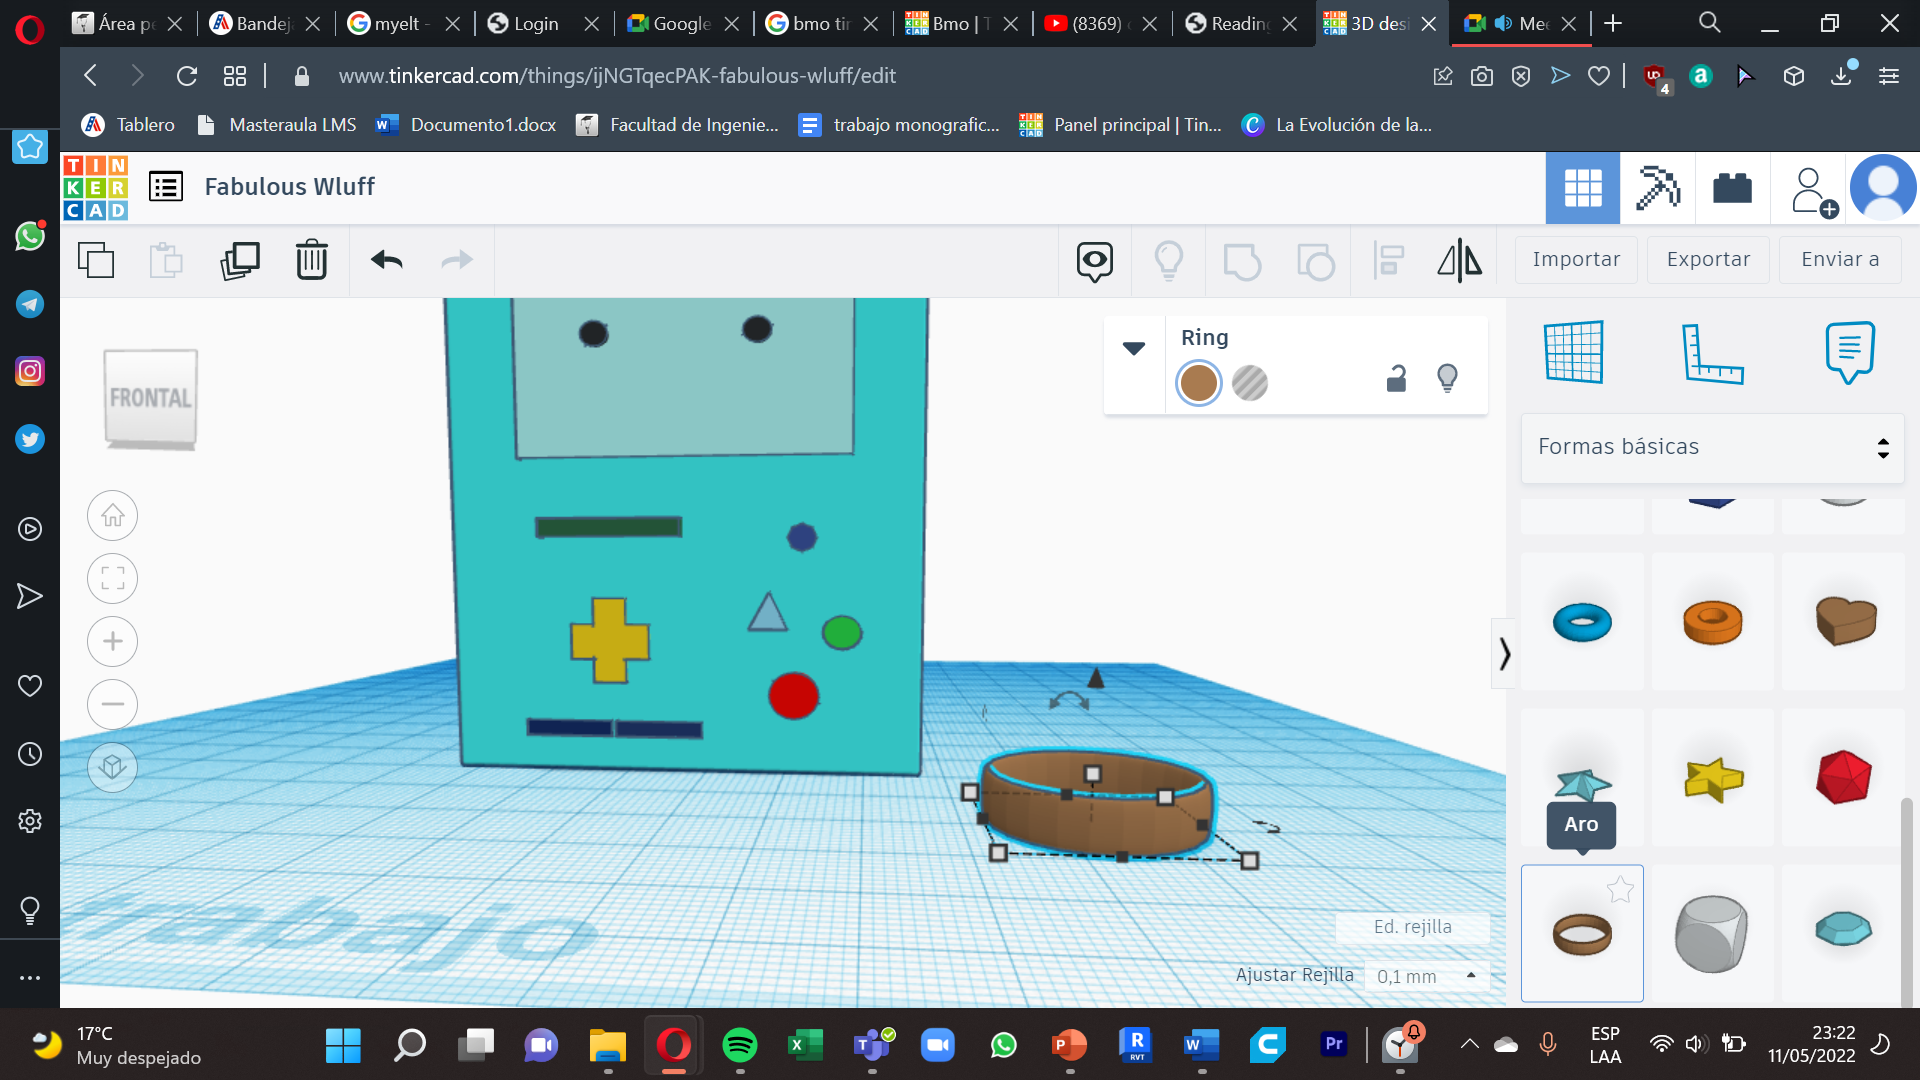The image size is (1920, 1080).
Task: Add a Notes annotation tool
Action: (x=1850, y=352)
